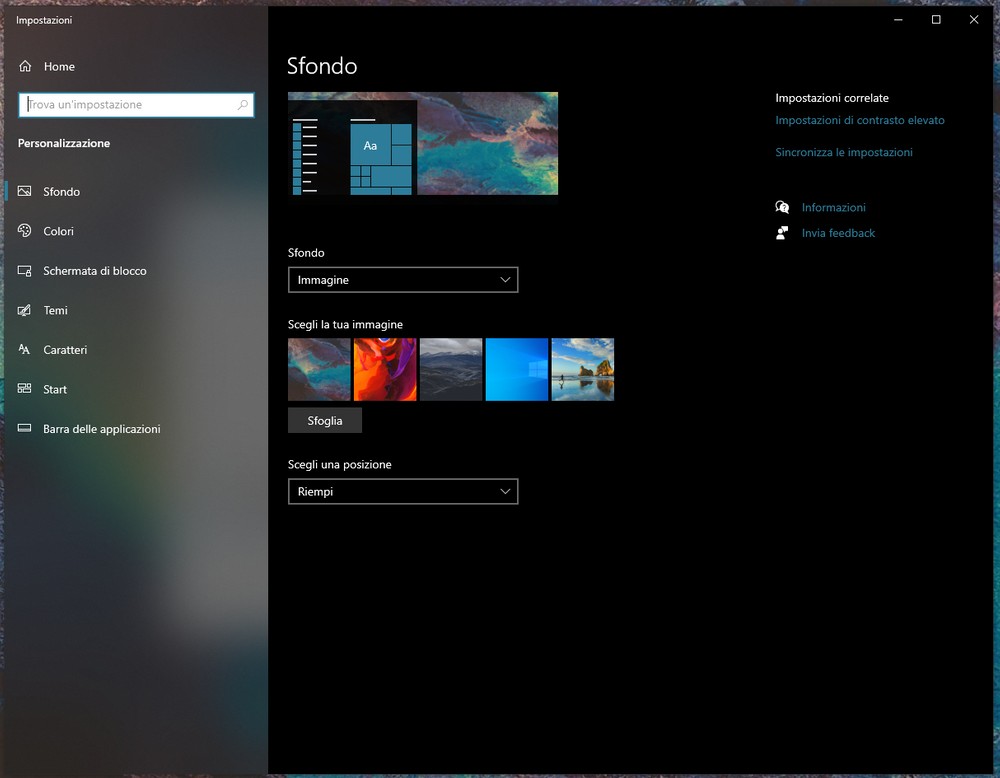Click the Informazioni help icon
The image size is (1000, 778).
782,207
